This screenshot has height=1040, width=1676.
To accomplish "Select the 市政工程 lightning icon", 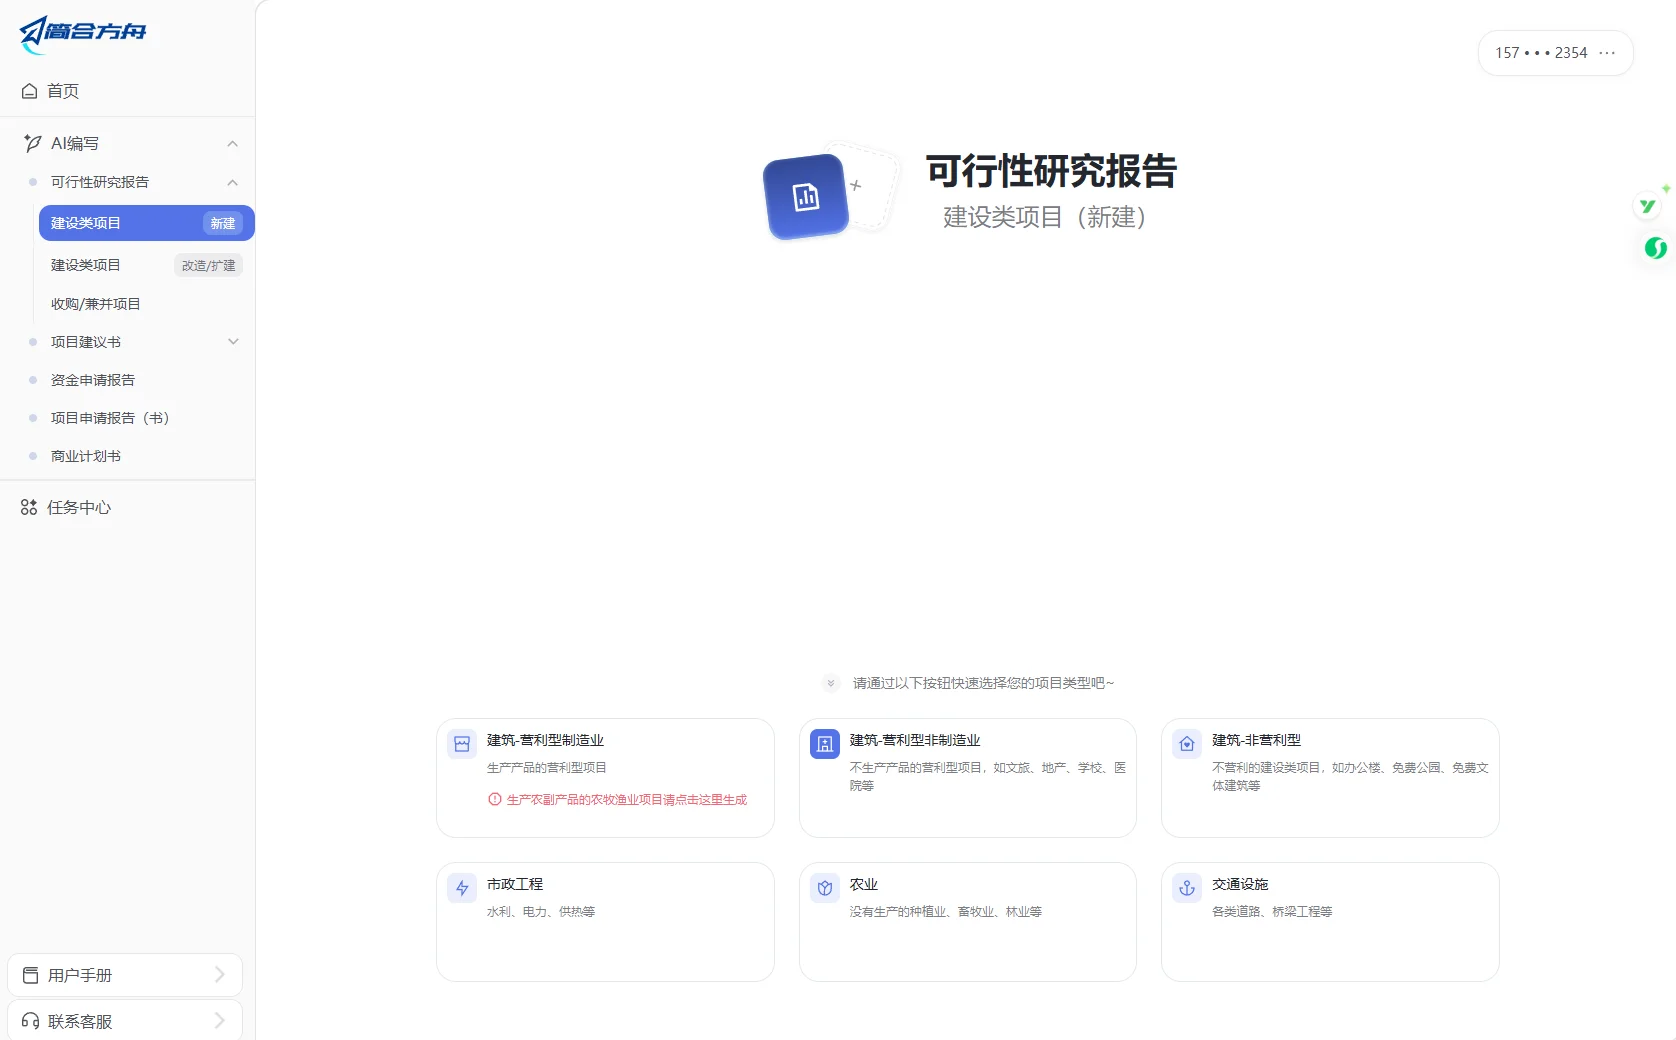I will coord(461,888).
